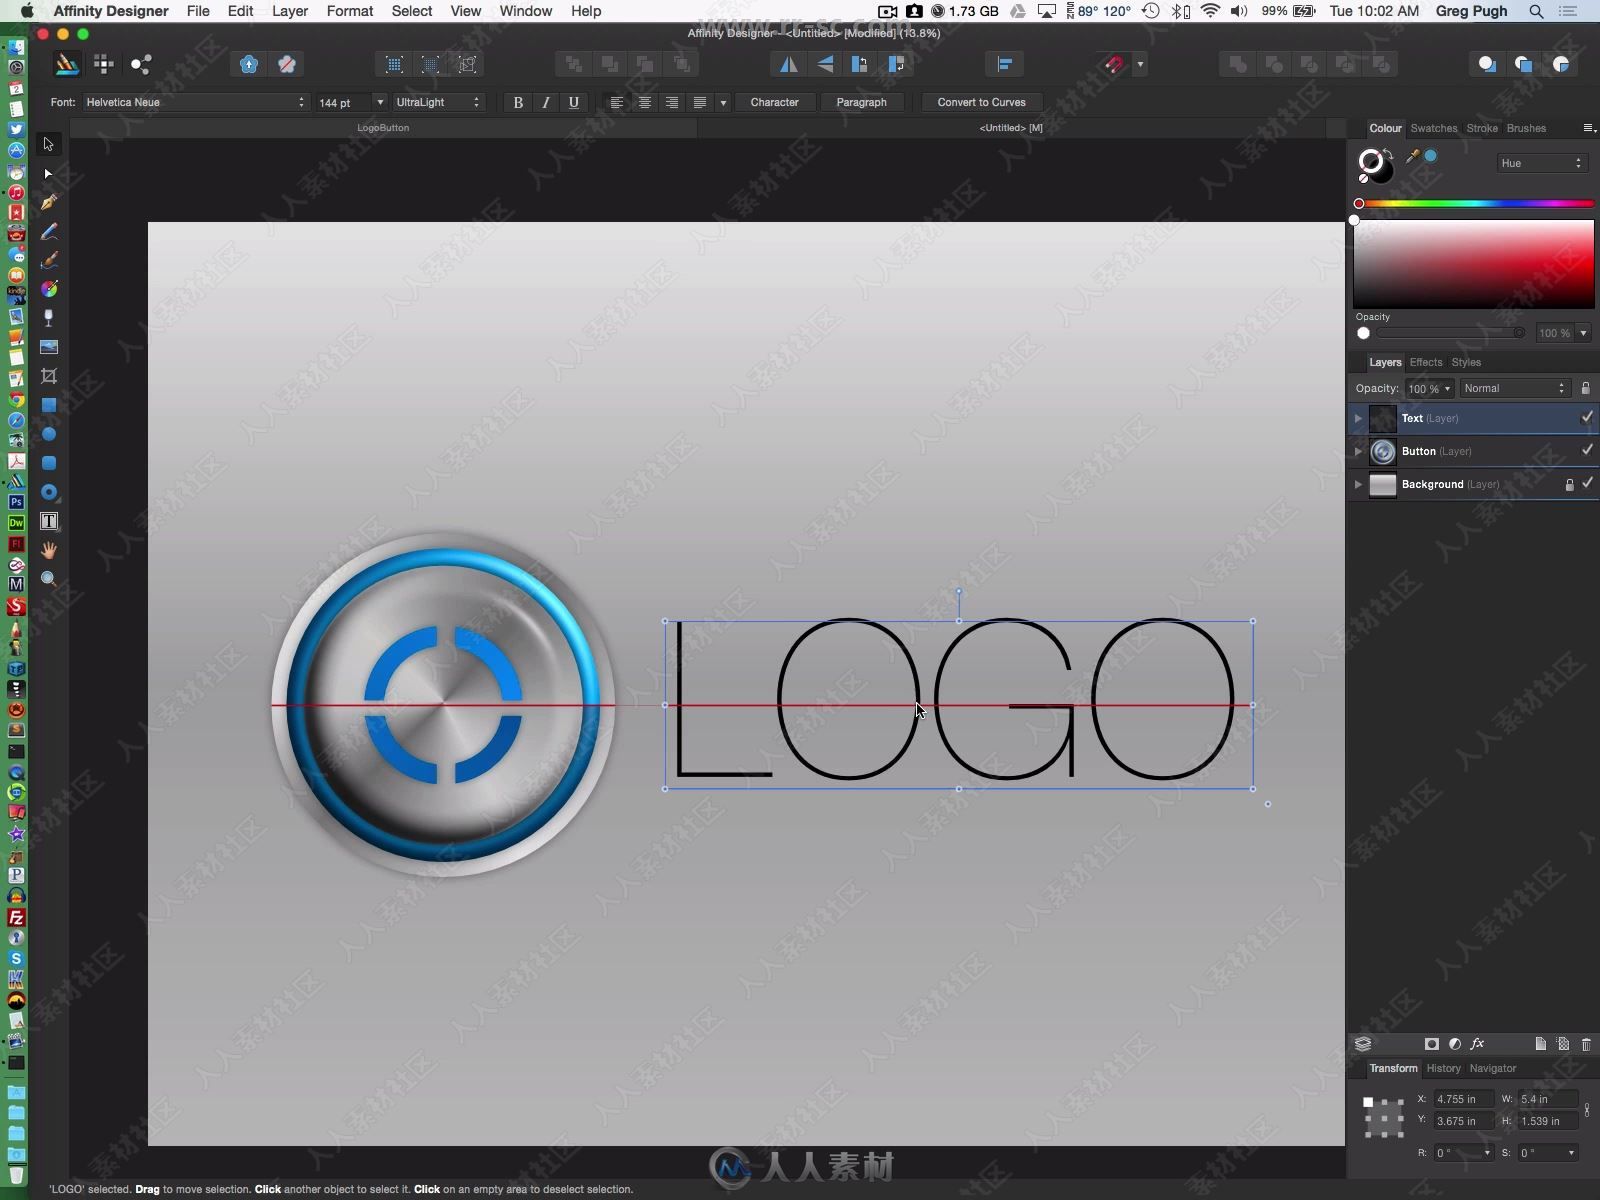Open the Normal blend mode dropdown
Screen dimensions: 1600x1200
point(1514,388)
